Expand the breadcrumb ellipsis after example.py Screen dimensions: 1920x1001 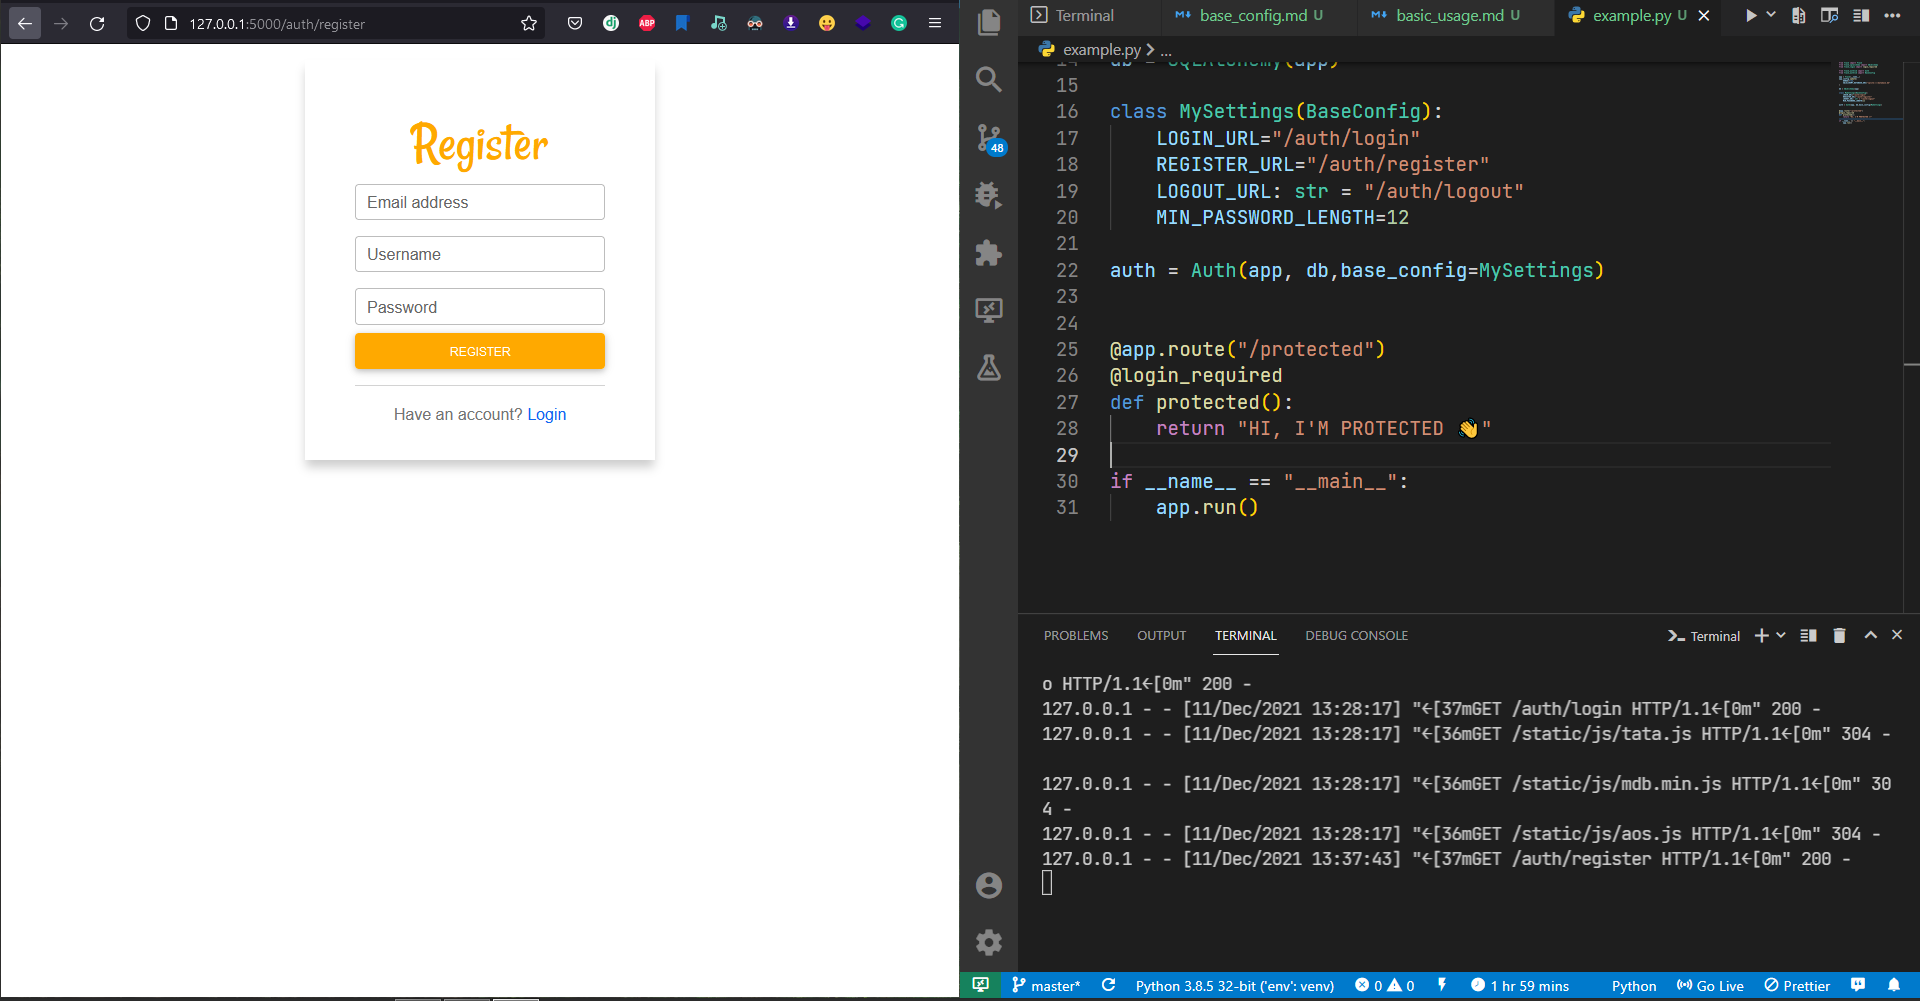1166,50
